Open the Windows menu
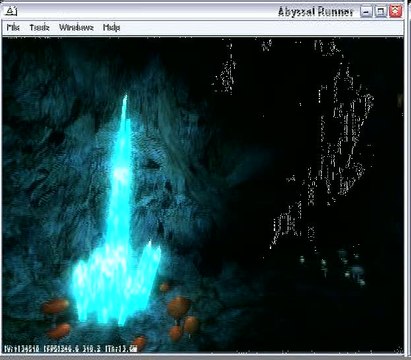This screenshot has height=360, width=411. point(76,27)
